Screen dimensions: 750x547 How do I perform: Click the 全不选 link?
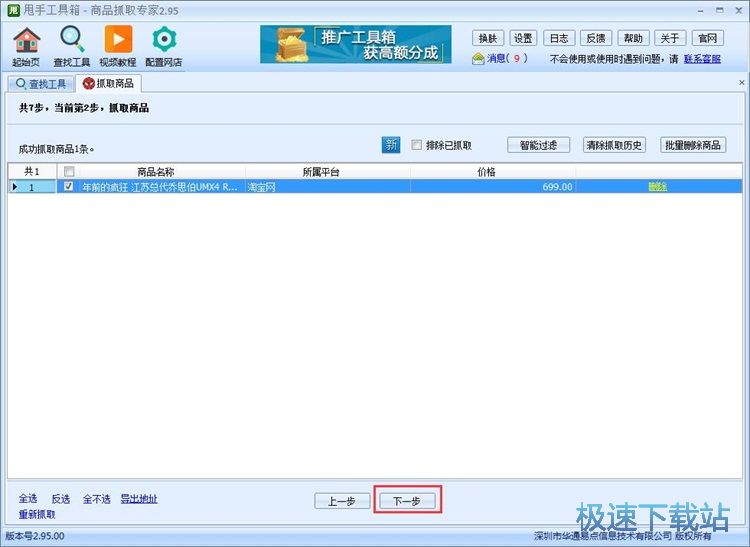tap(97, 499)
